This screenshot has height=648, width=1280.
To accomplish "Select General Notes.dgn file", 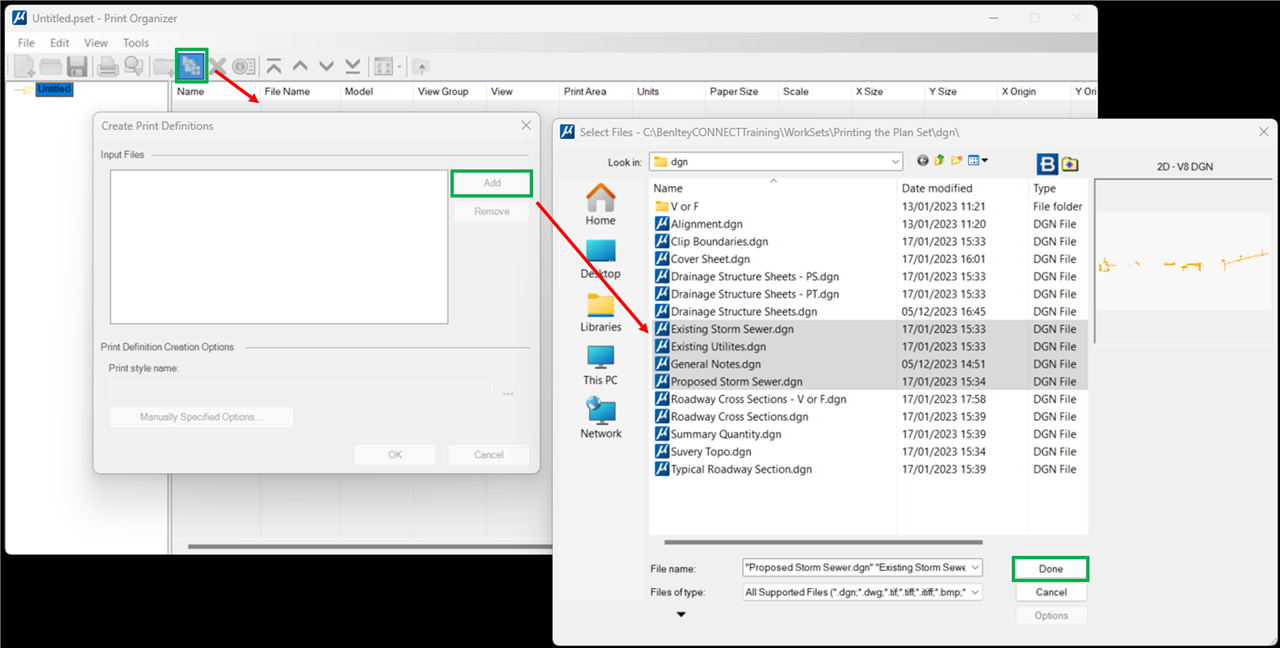I will pyautogui.click(x=716, y=364).
